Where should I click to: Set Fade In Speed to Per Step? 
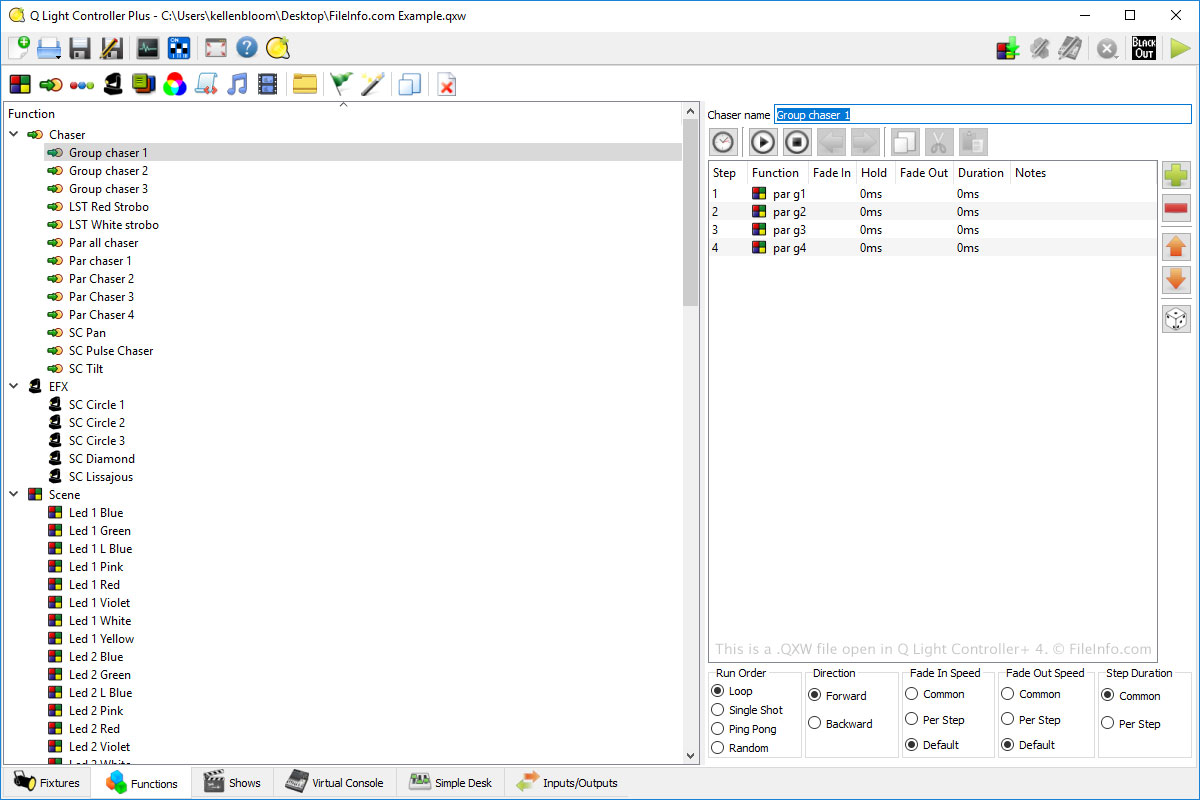click(x=934, y=719)
